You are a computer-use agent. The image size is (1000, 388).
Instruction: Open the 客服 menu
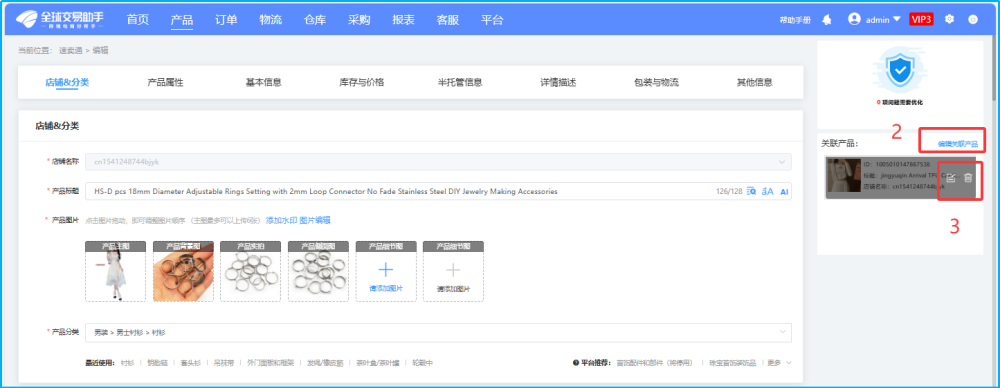coord(448,20)
